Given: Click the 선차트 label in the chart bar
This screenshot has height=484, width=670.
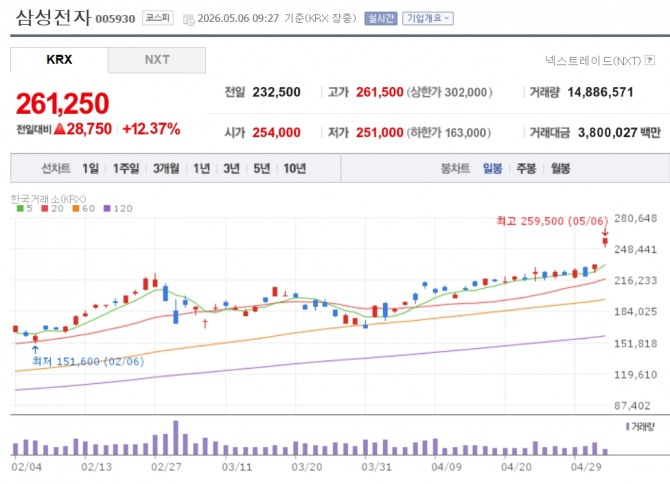Looking at the screenshot, I should point(56,168).
